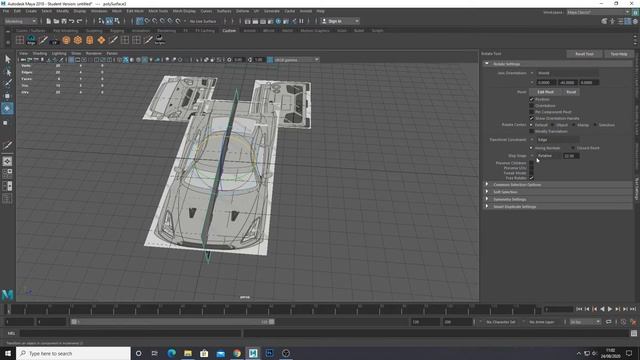This screenshot has height=360, width=640.
Task: Enable select by hierarchy mode
Action: [101, 21]
